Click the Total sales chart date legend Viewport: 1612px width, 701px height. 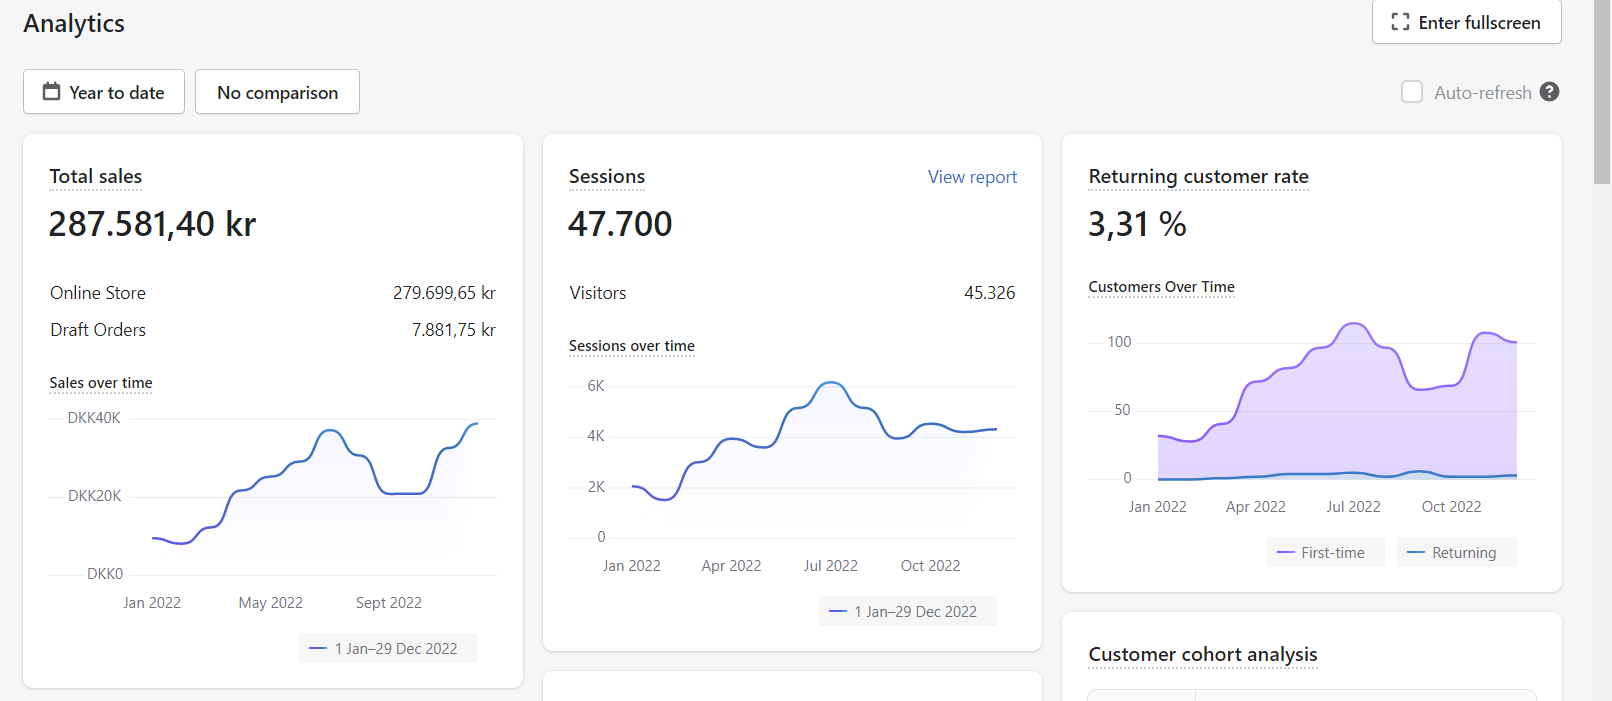(388, 648)
